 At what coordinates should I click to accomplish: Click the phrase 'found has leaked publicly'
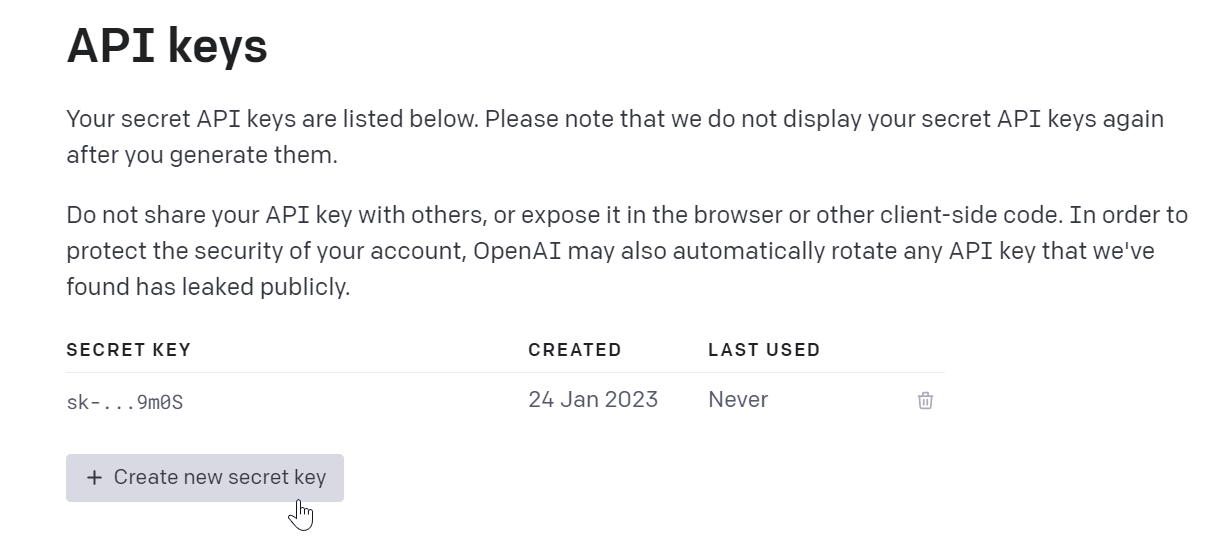pyautogui.click(x=208, y=288)
